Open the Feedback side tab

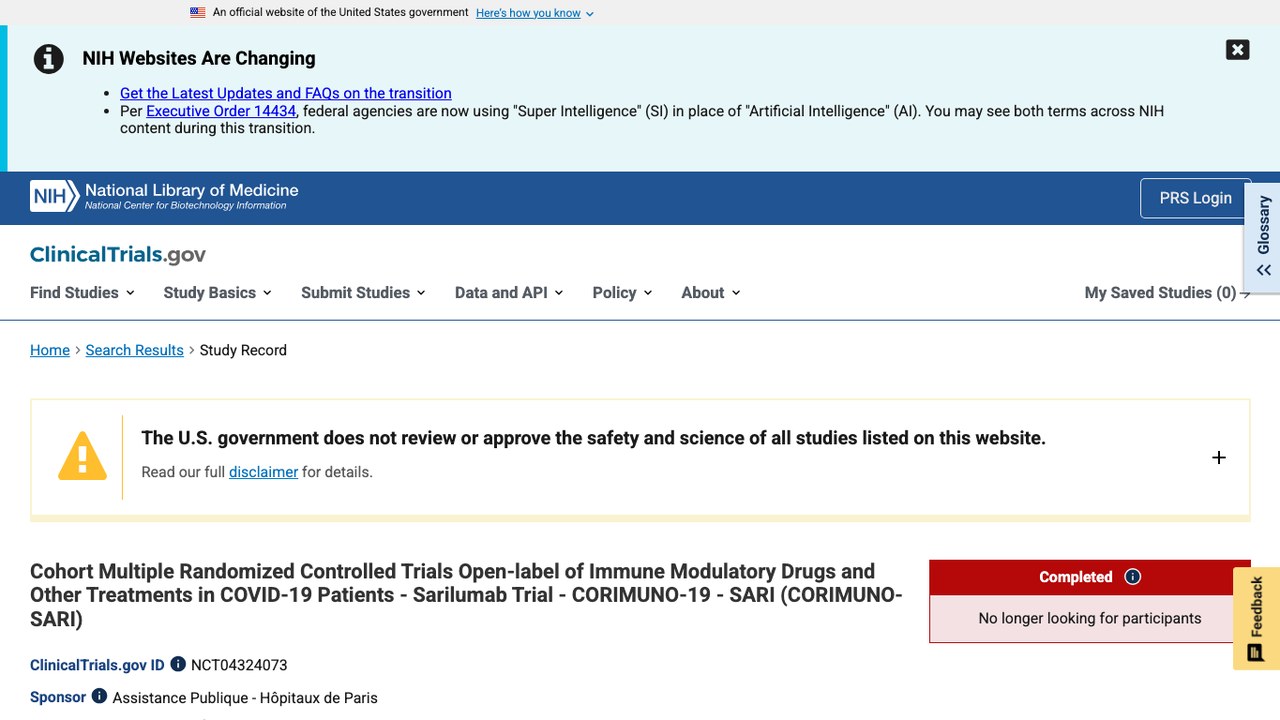click(1257, 618)
